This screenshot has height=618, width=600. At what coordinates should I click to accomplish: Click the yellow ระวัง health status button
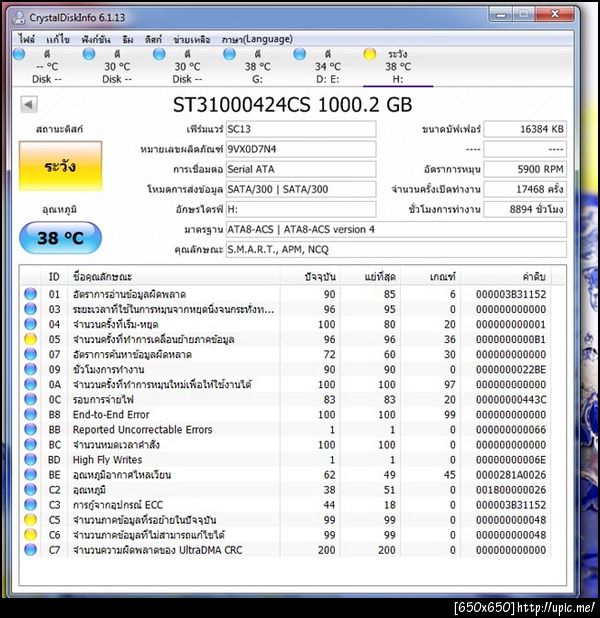pyautogui.click(x=60, y=166)
